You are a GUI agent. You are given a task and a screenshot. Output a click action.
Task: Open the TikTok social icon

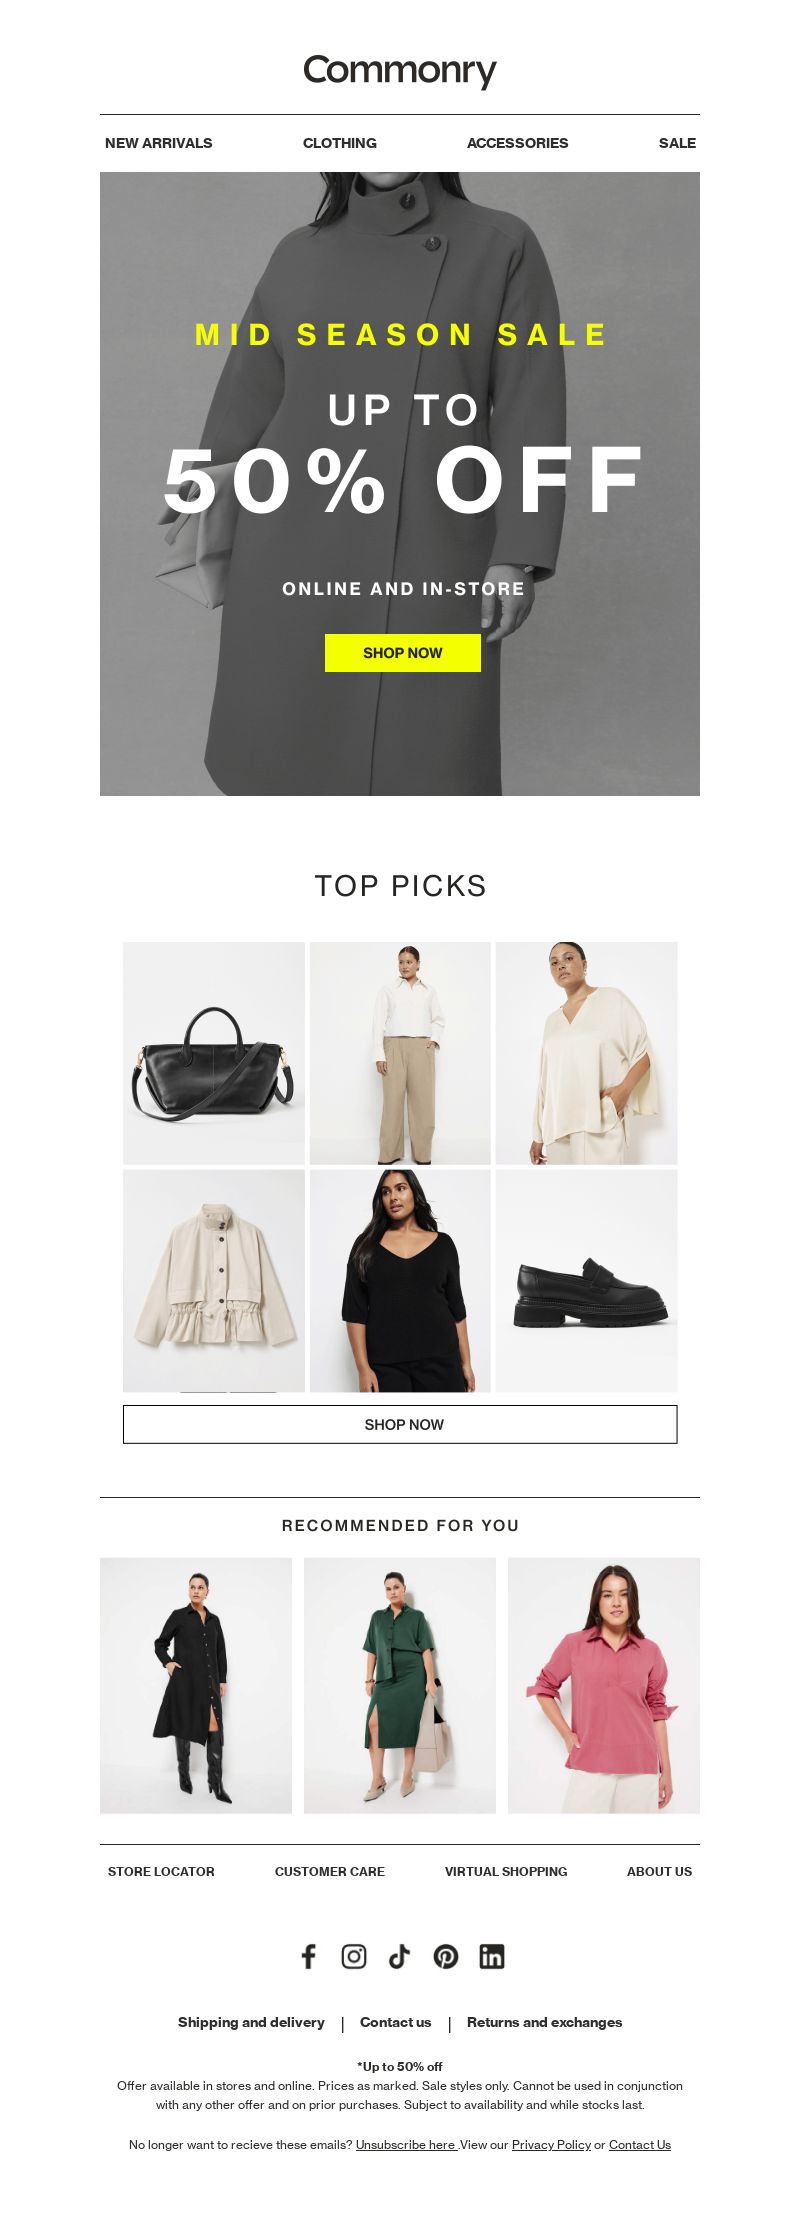(x=400, y=1956)
